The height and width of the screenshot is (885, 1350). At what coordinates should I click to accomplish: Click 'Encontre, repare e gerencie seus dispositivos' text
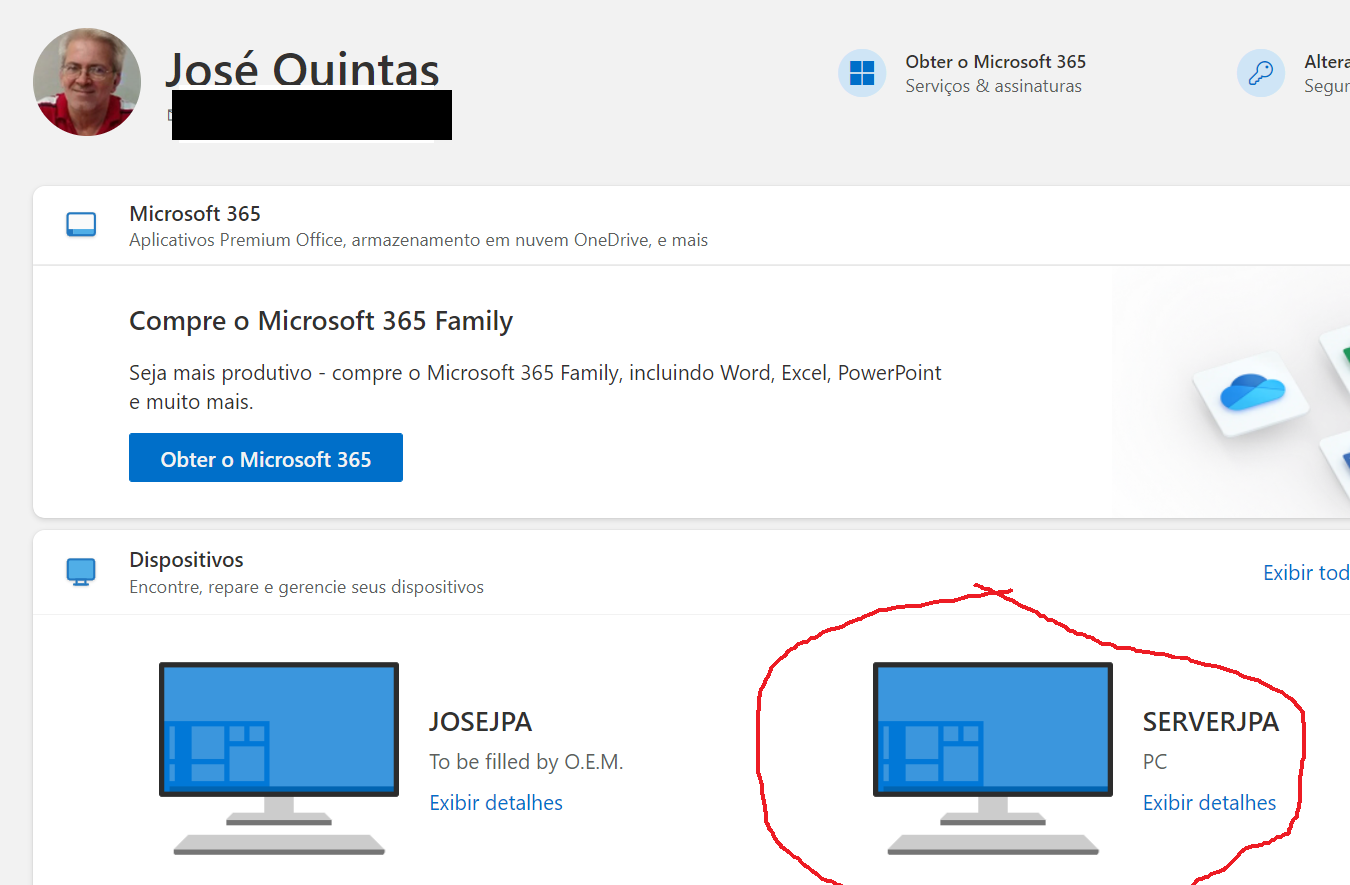pos(306,588)
